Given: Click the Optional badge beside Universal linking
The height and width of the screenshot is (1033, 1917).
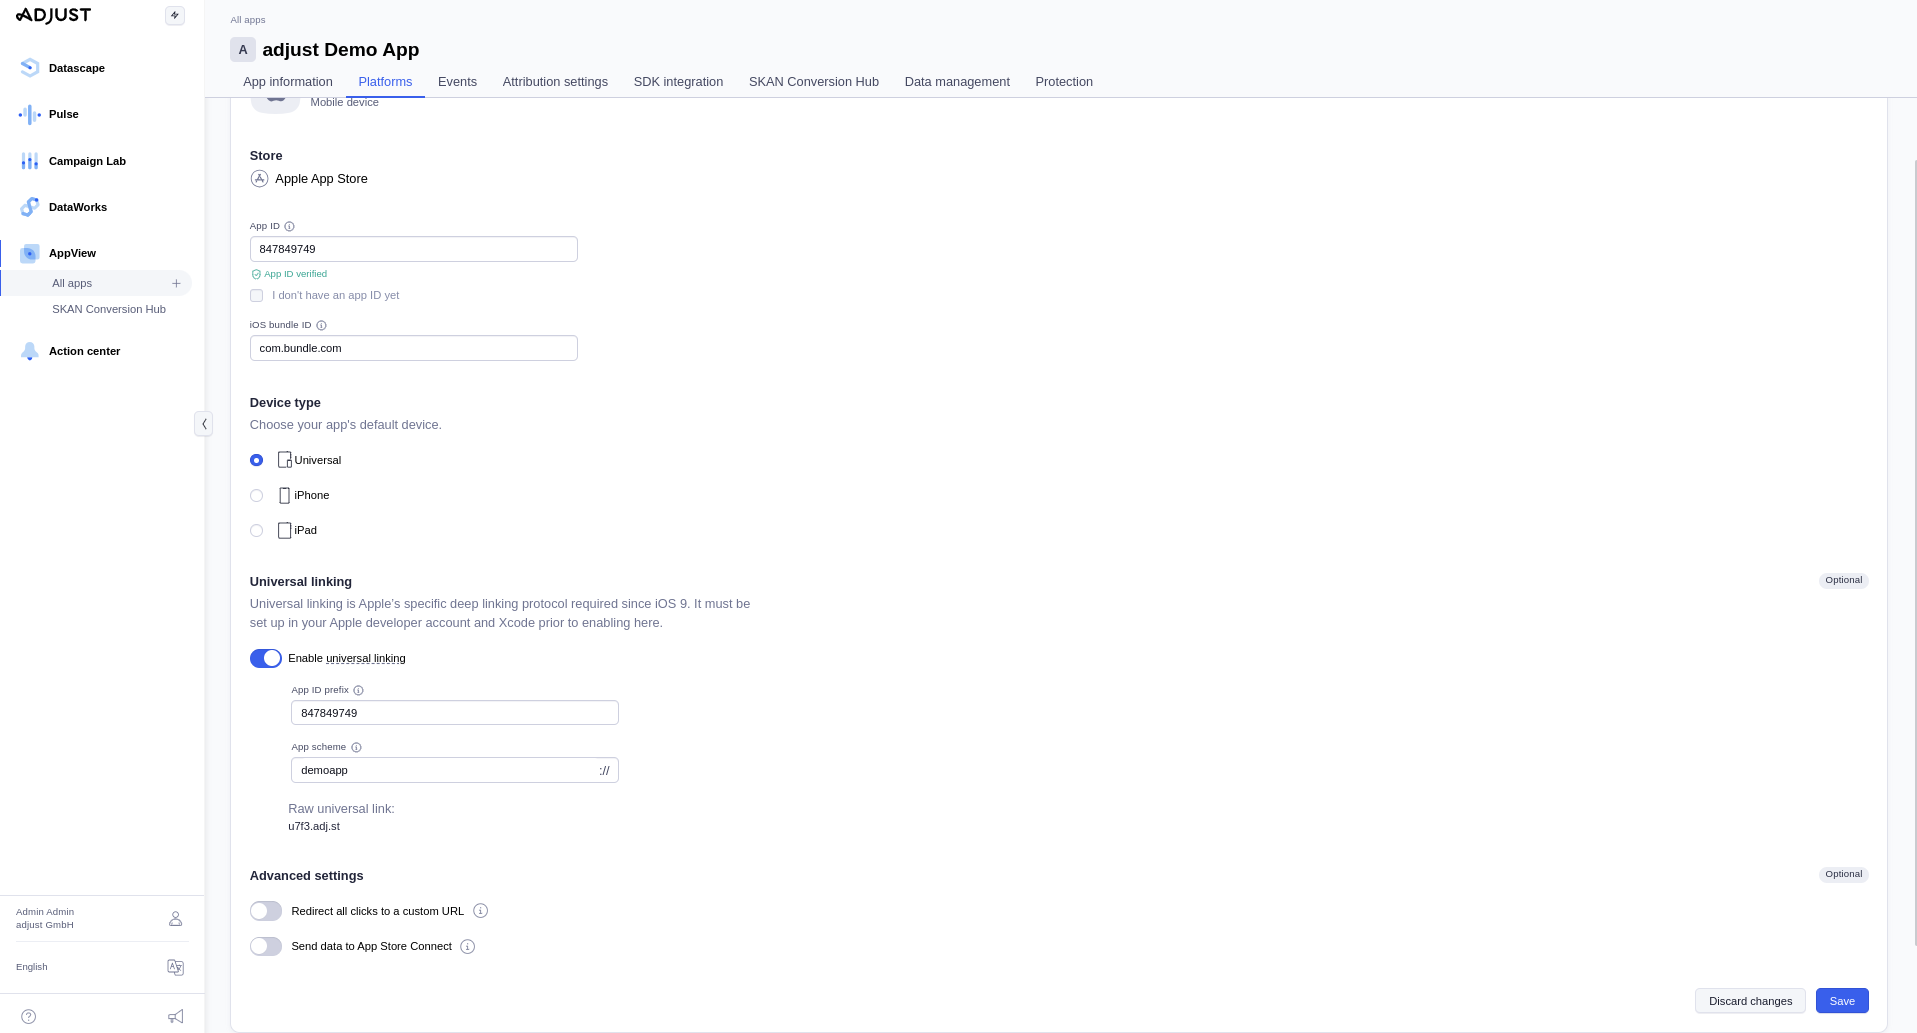Looking at the screenshot, I should coord(1843,580).
